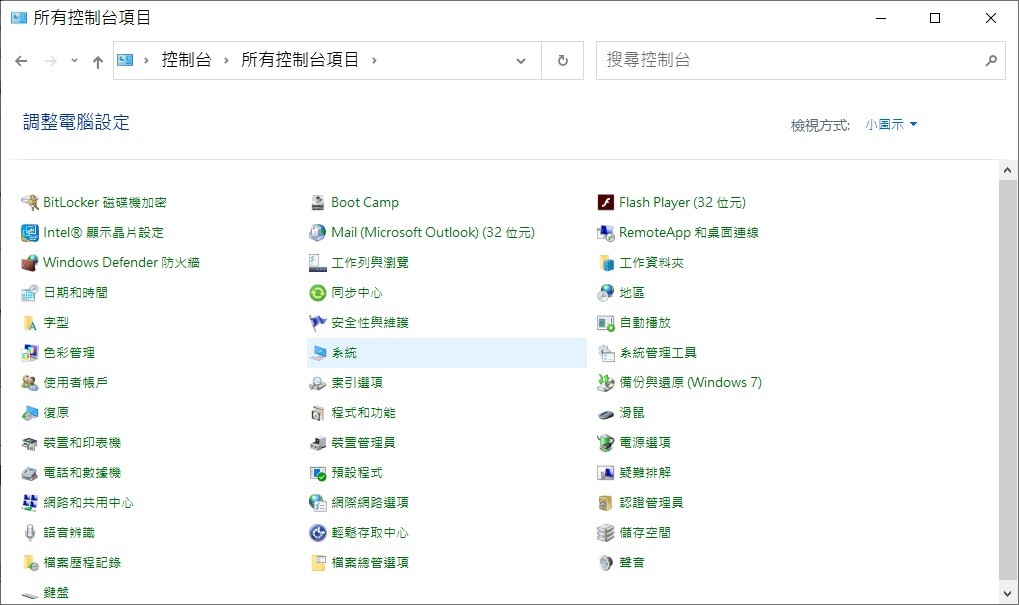
Task: Click the 儲存空間 icon
Action: [x=606, y=533]
